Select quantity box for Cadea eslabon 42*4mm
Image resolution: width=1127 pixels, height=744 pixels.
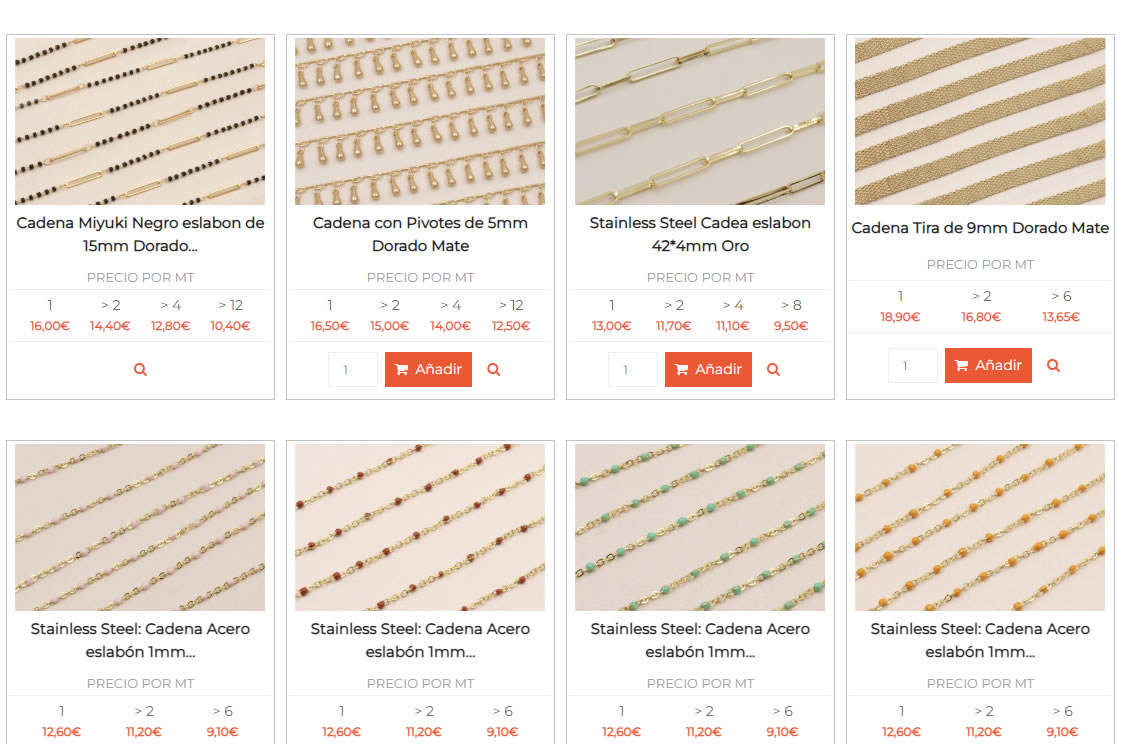[632, 369]
